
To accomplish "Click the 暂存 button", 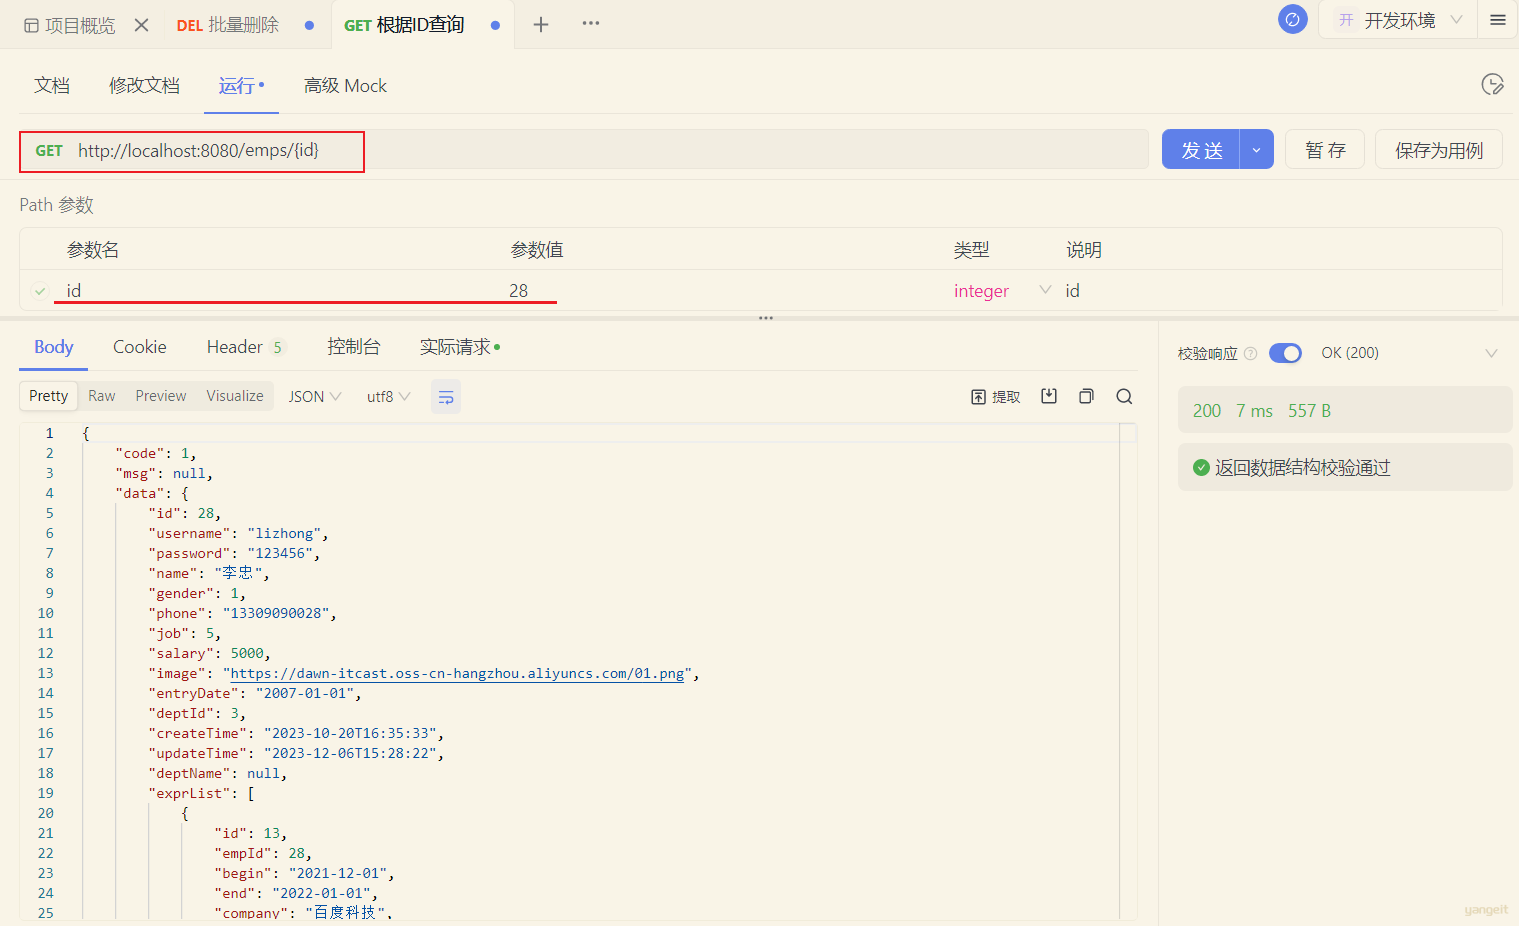I will pos(1326,150).
